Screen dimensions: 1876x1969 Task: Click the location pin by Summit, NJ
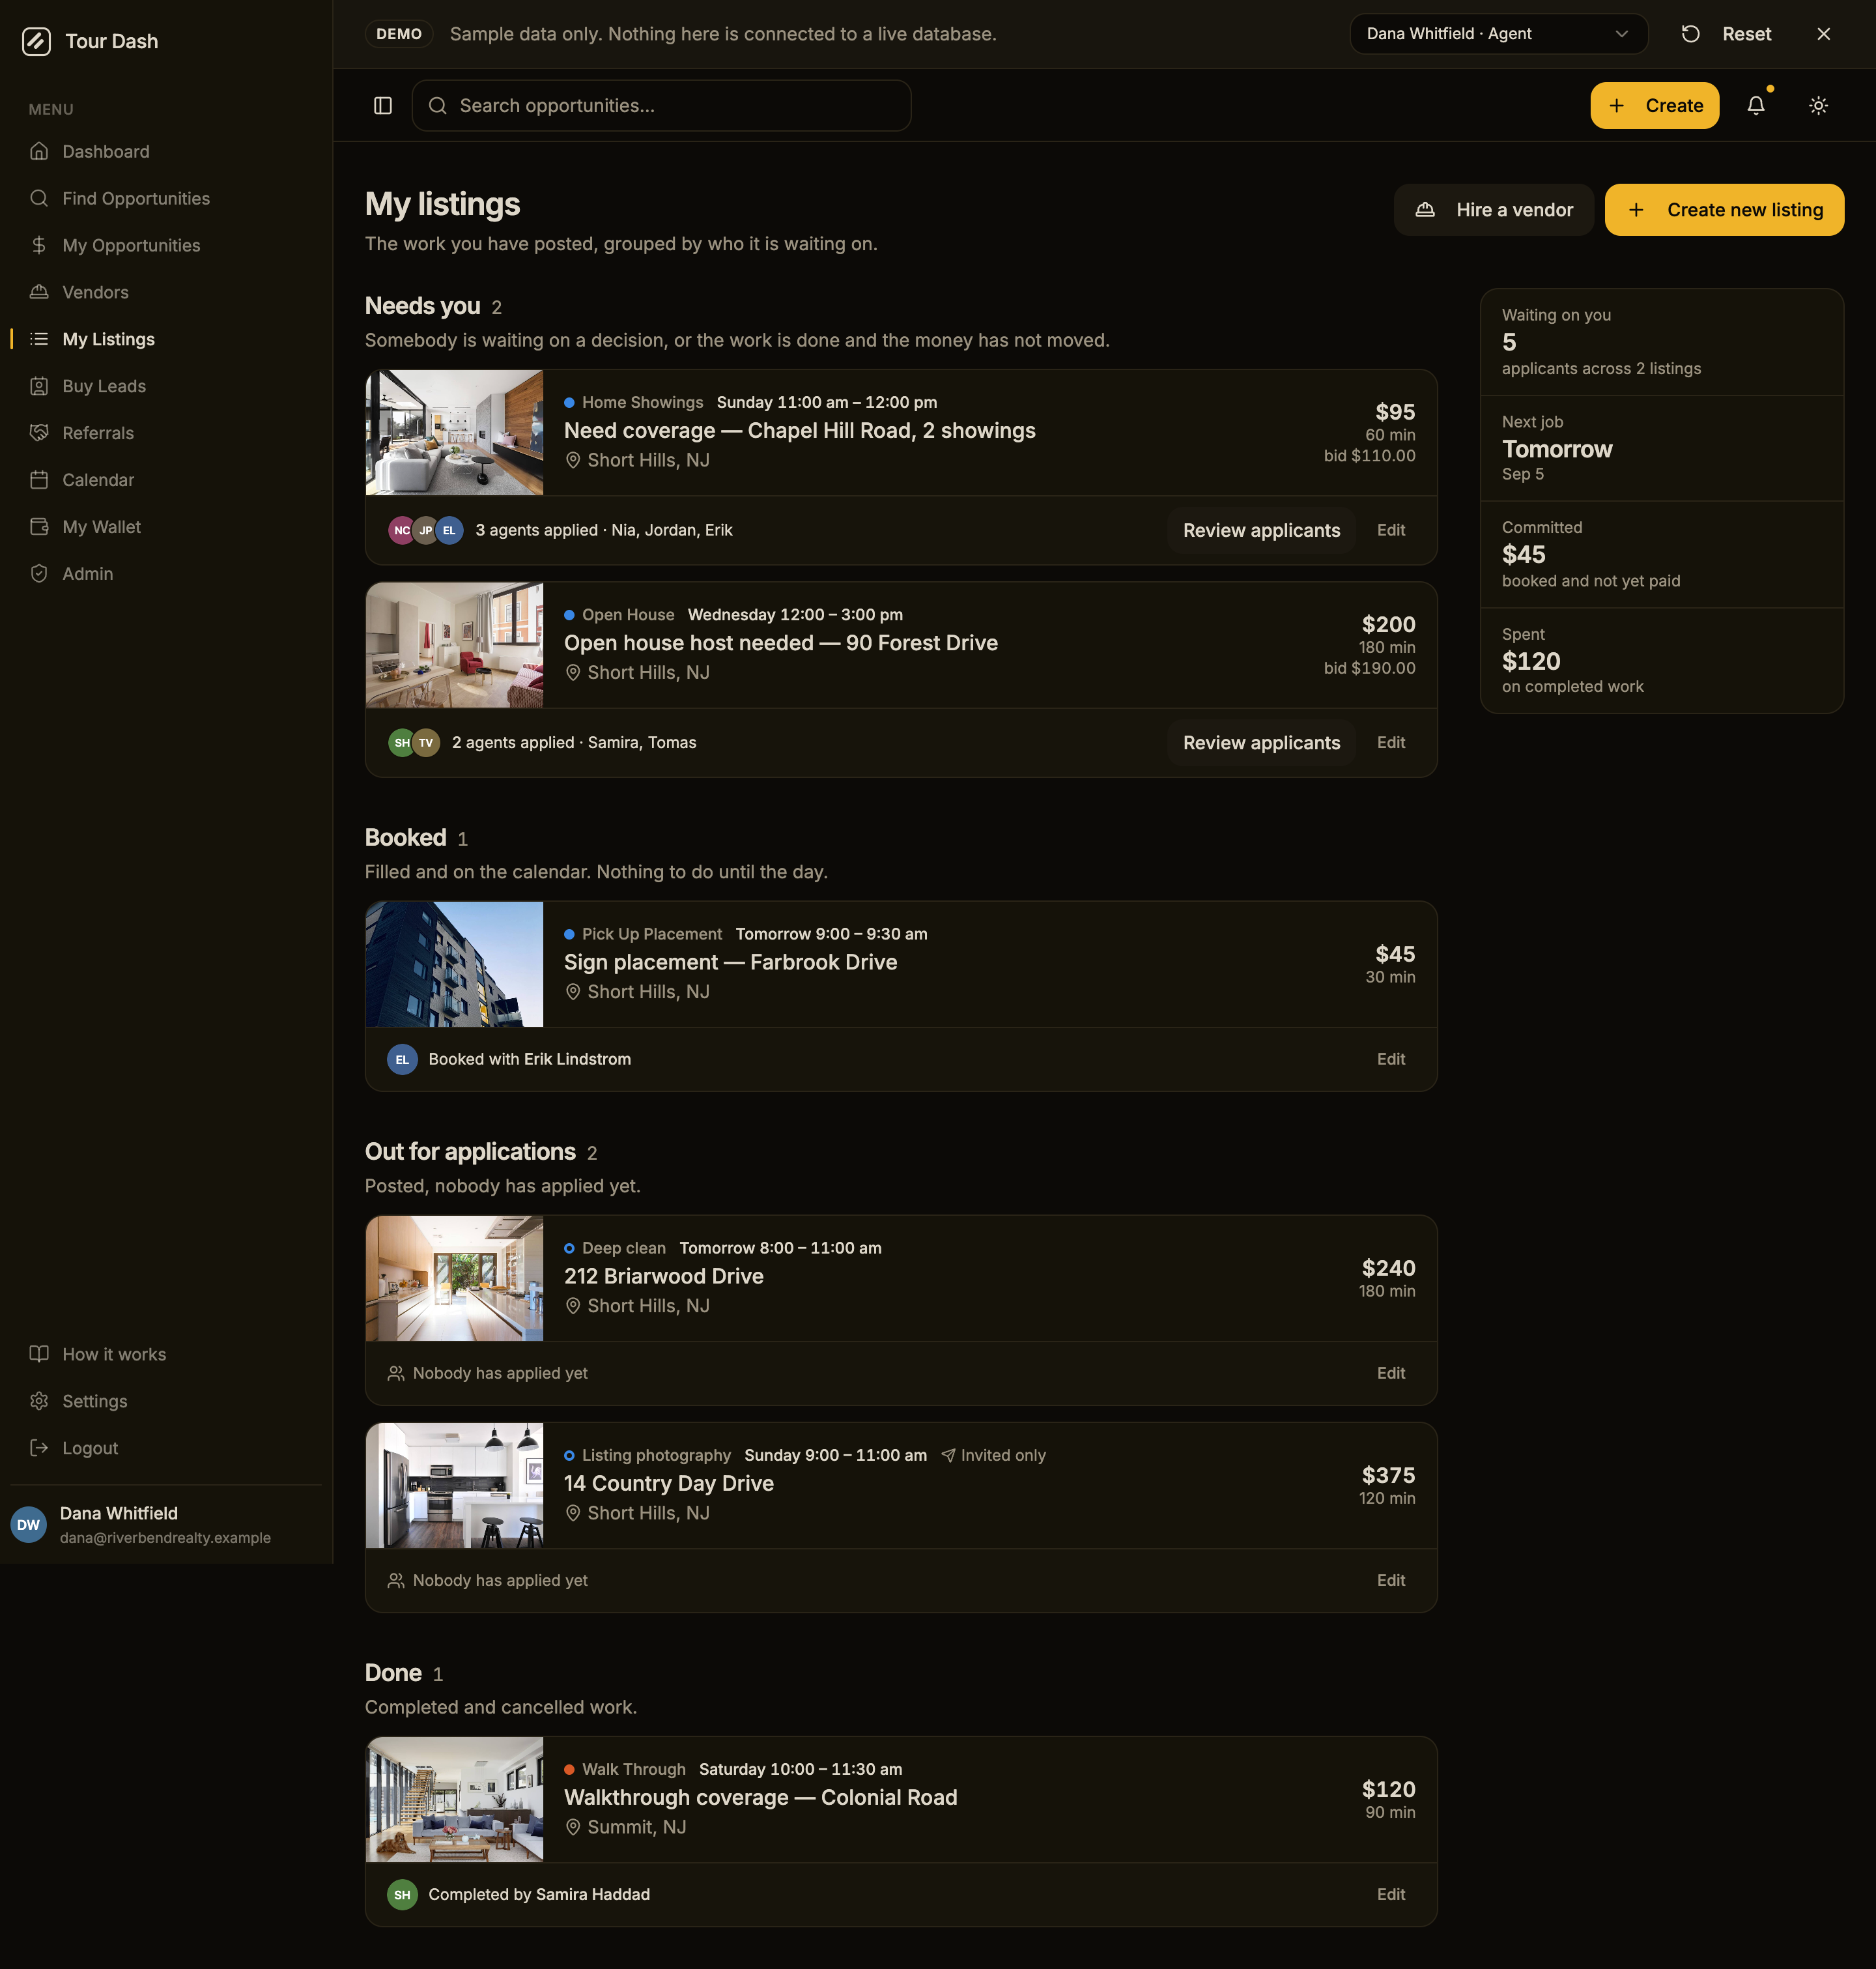[x=573, y=1828]
